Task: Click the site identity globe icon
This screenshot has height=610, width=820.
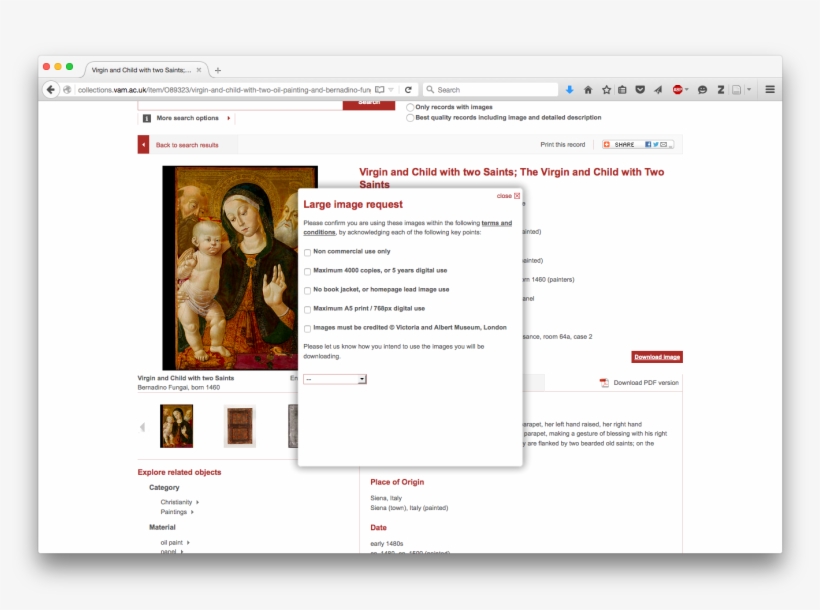Action: 67,89
